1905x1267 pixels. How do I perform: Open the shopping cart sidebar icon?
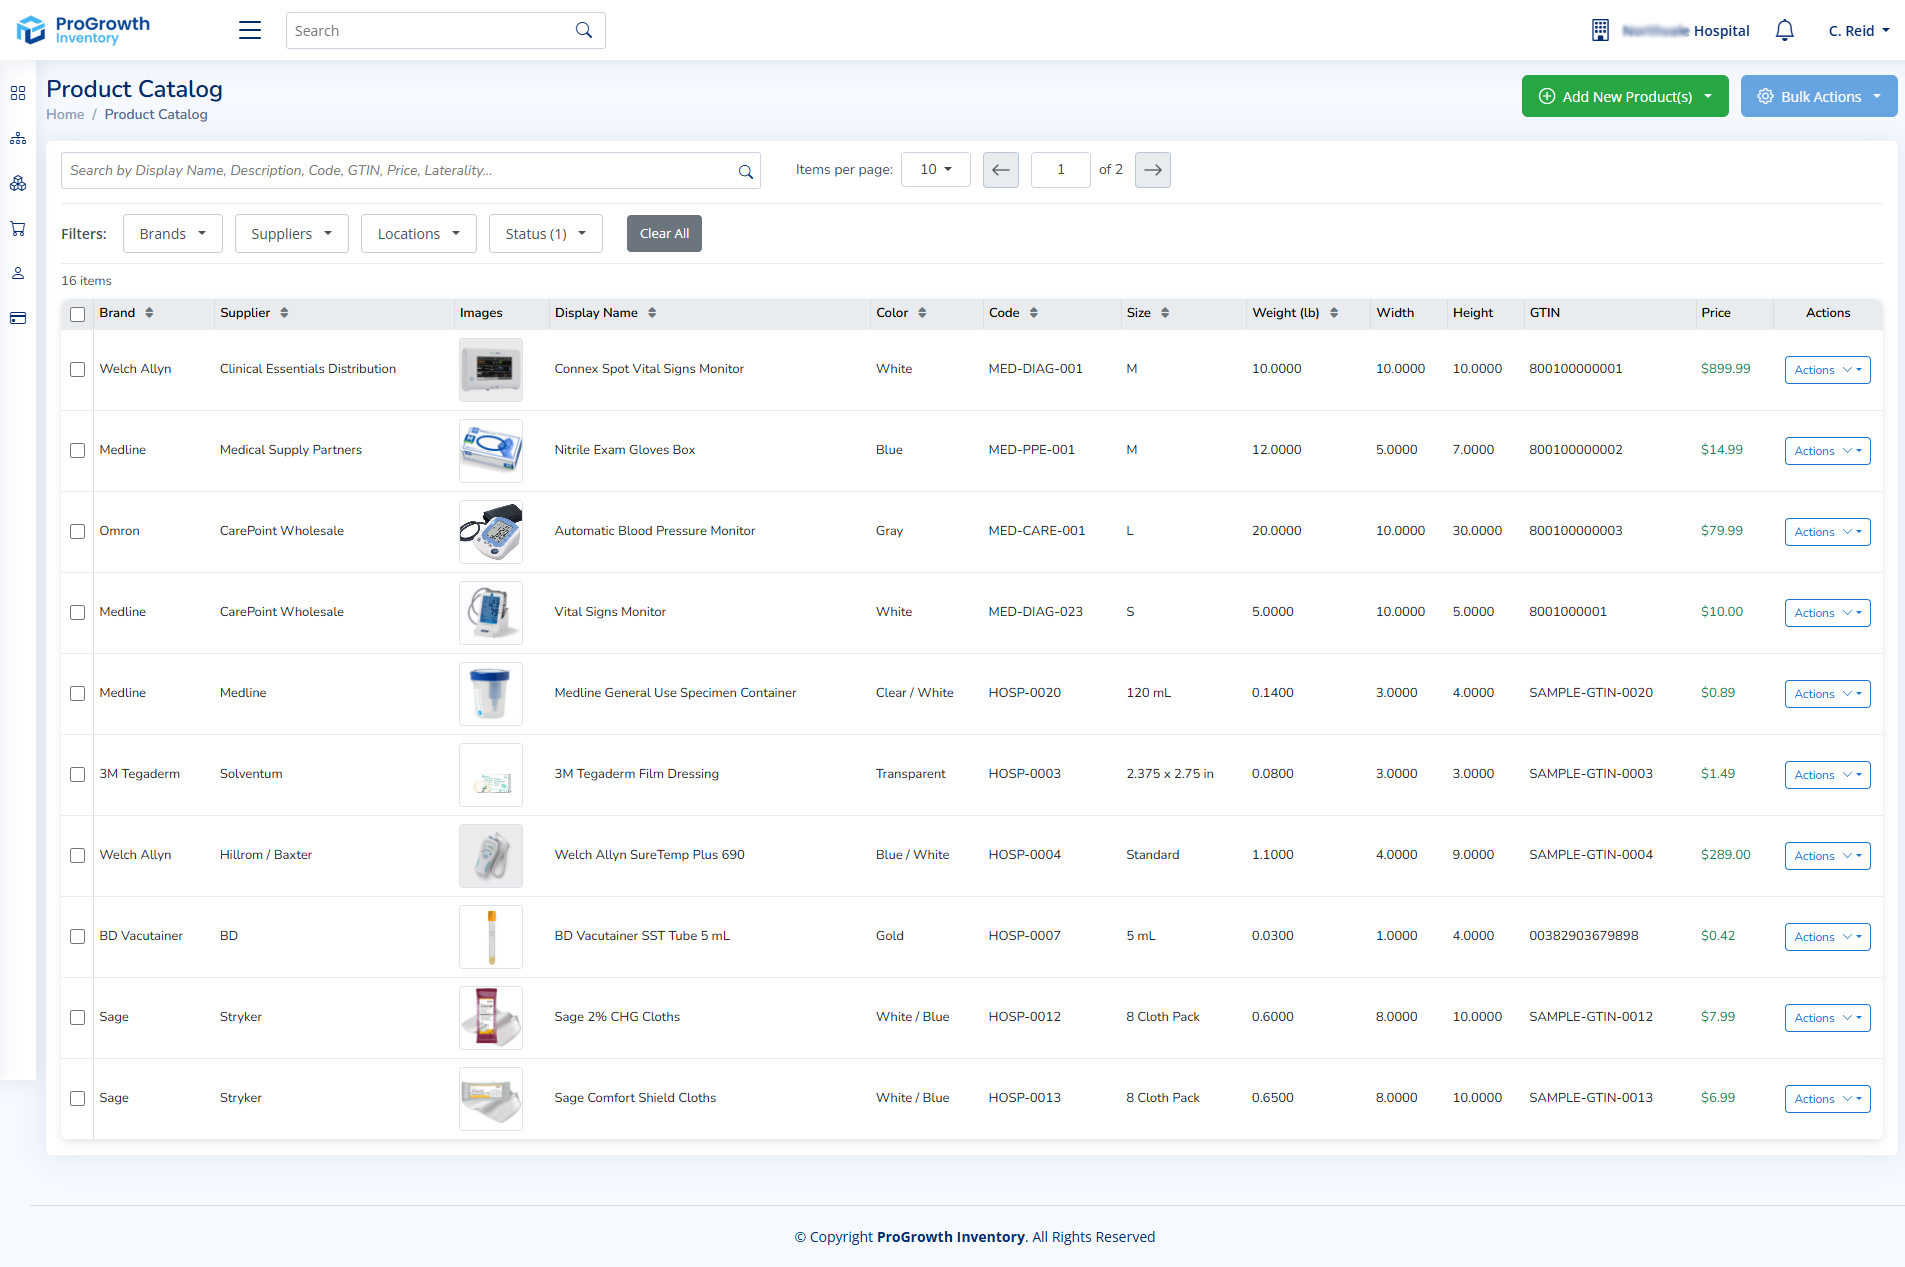click(18, 228)
